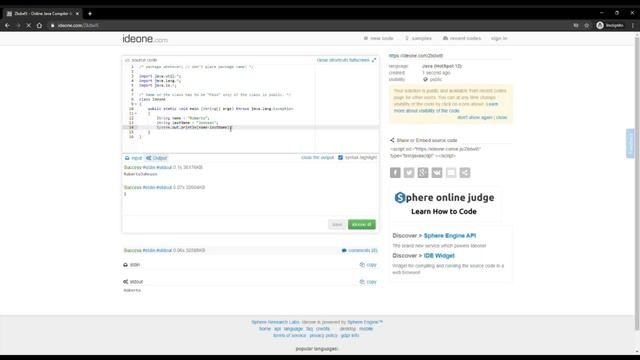
Task: Click sign in at the top
Action: click(499, 38)
